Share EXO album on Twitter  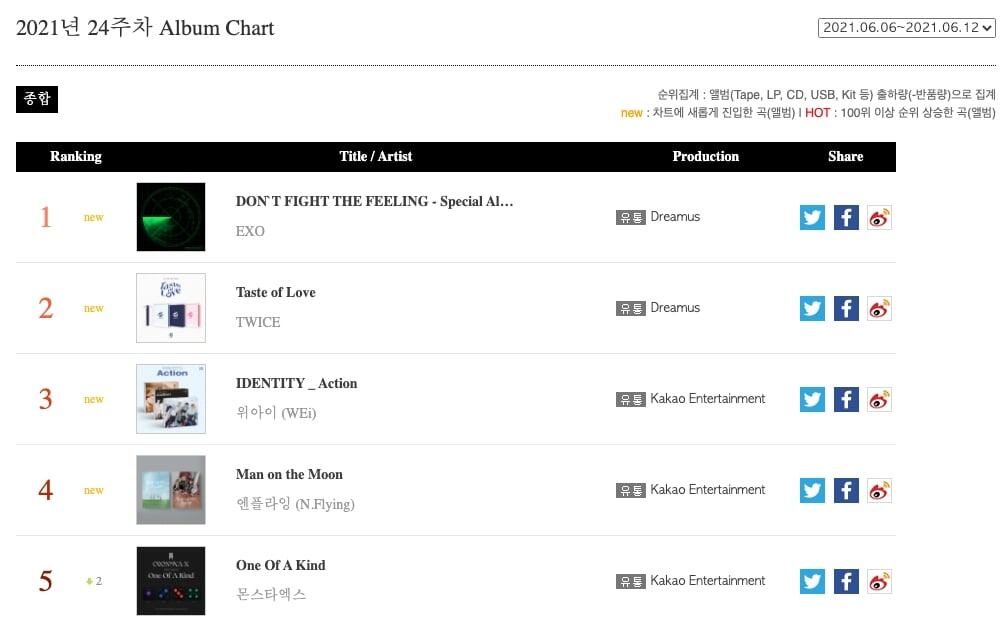click(x=812, y=217)
